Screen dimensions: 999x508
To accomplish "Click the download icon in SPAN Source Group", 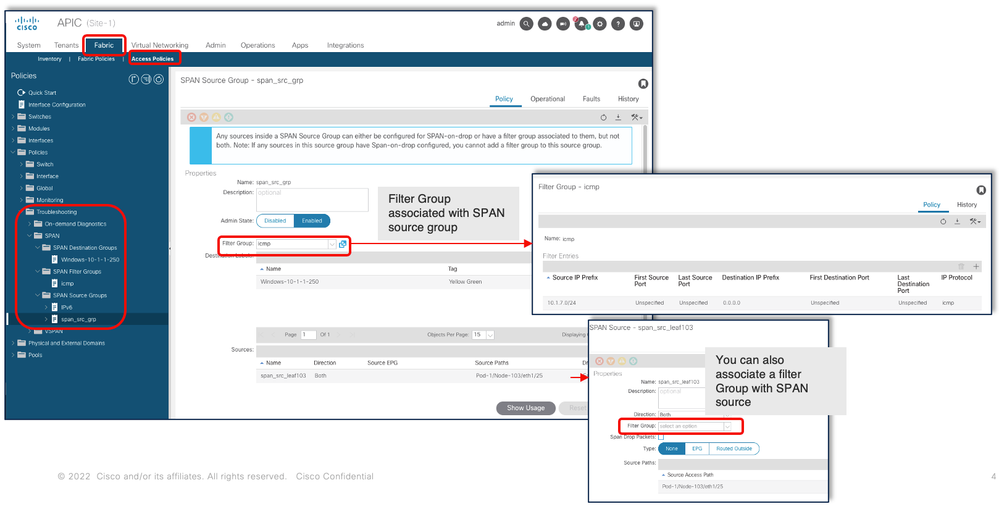I will point(618,117).
